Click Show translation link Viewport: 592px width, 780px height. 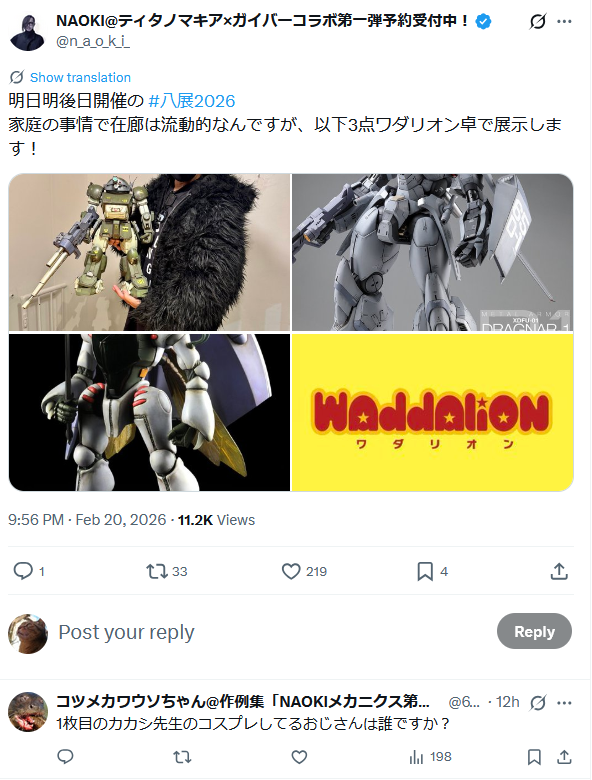click(80, 78)
